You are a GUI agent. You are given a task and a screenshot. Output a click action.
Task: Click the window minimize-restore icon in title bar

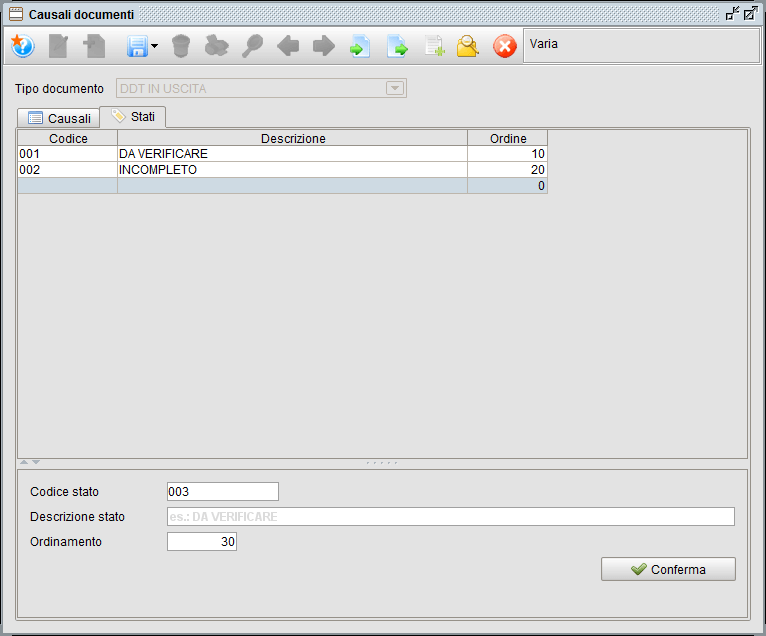[x=732, y=13]
